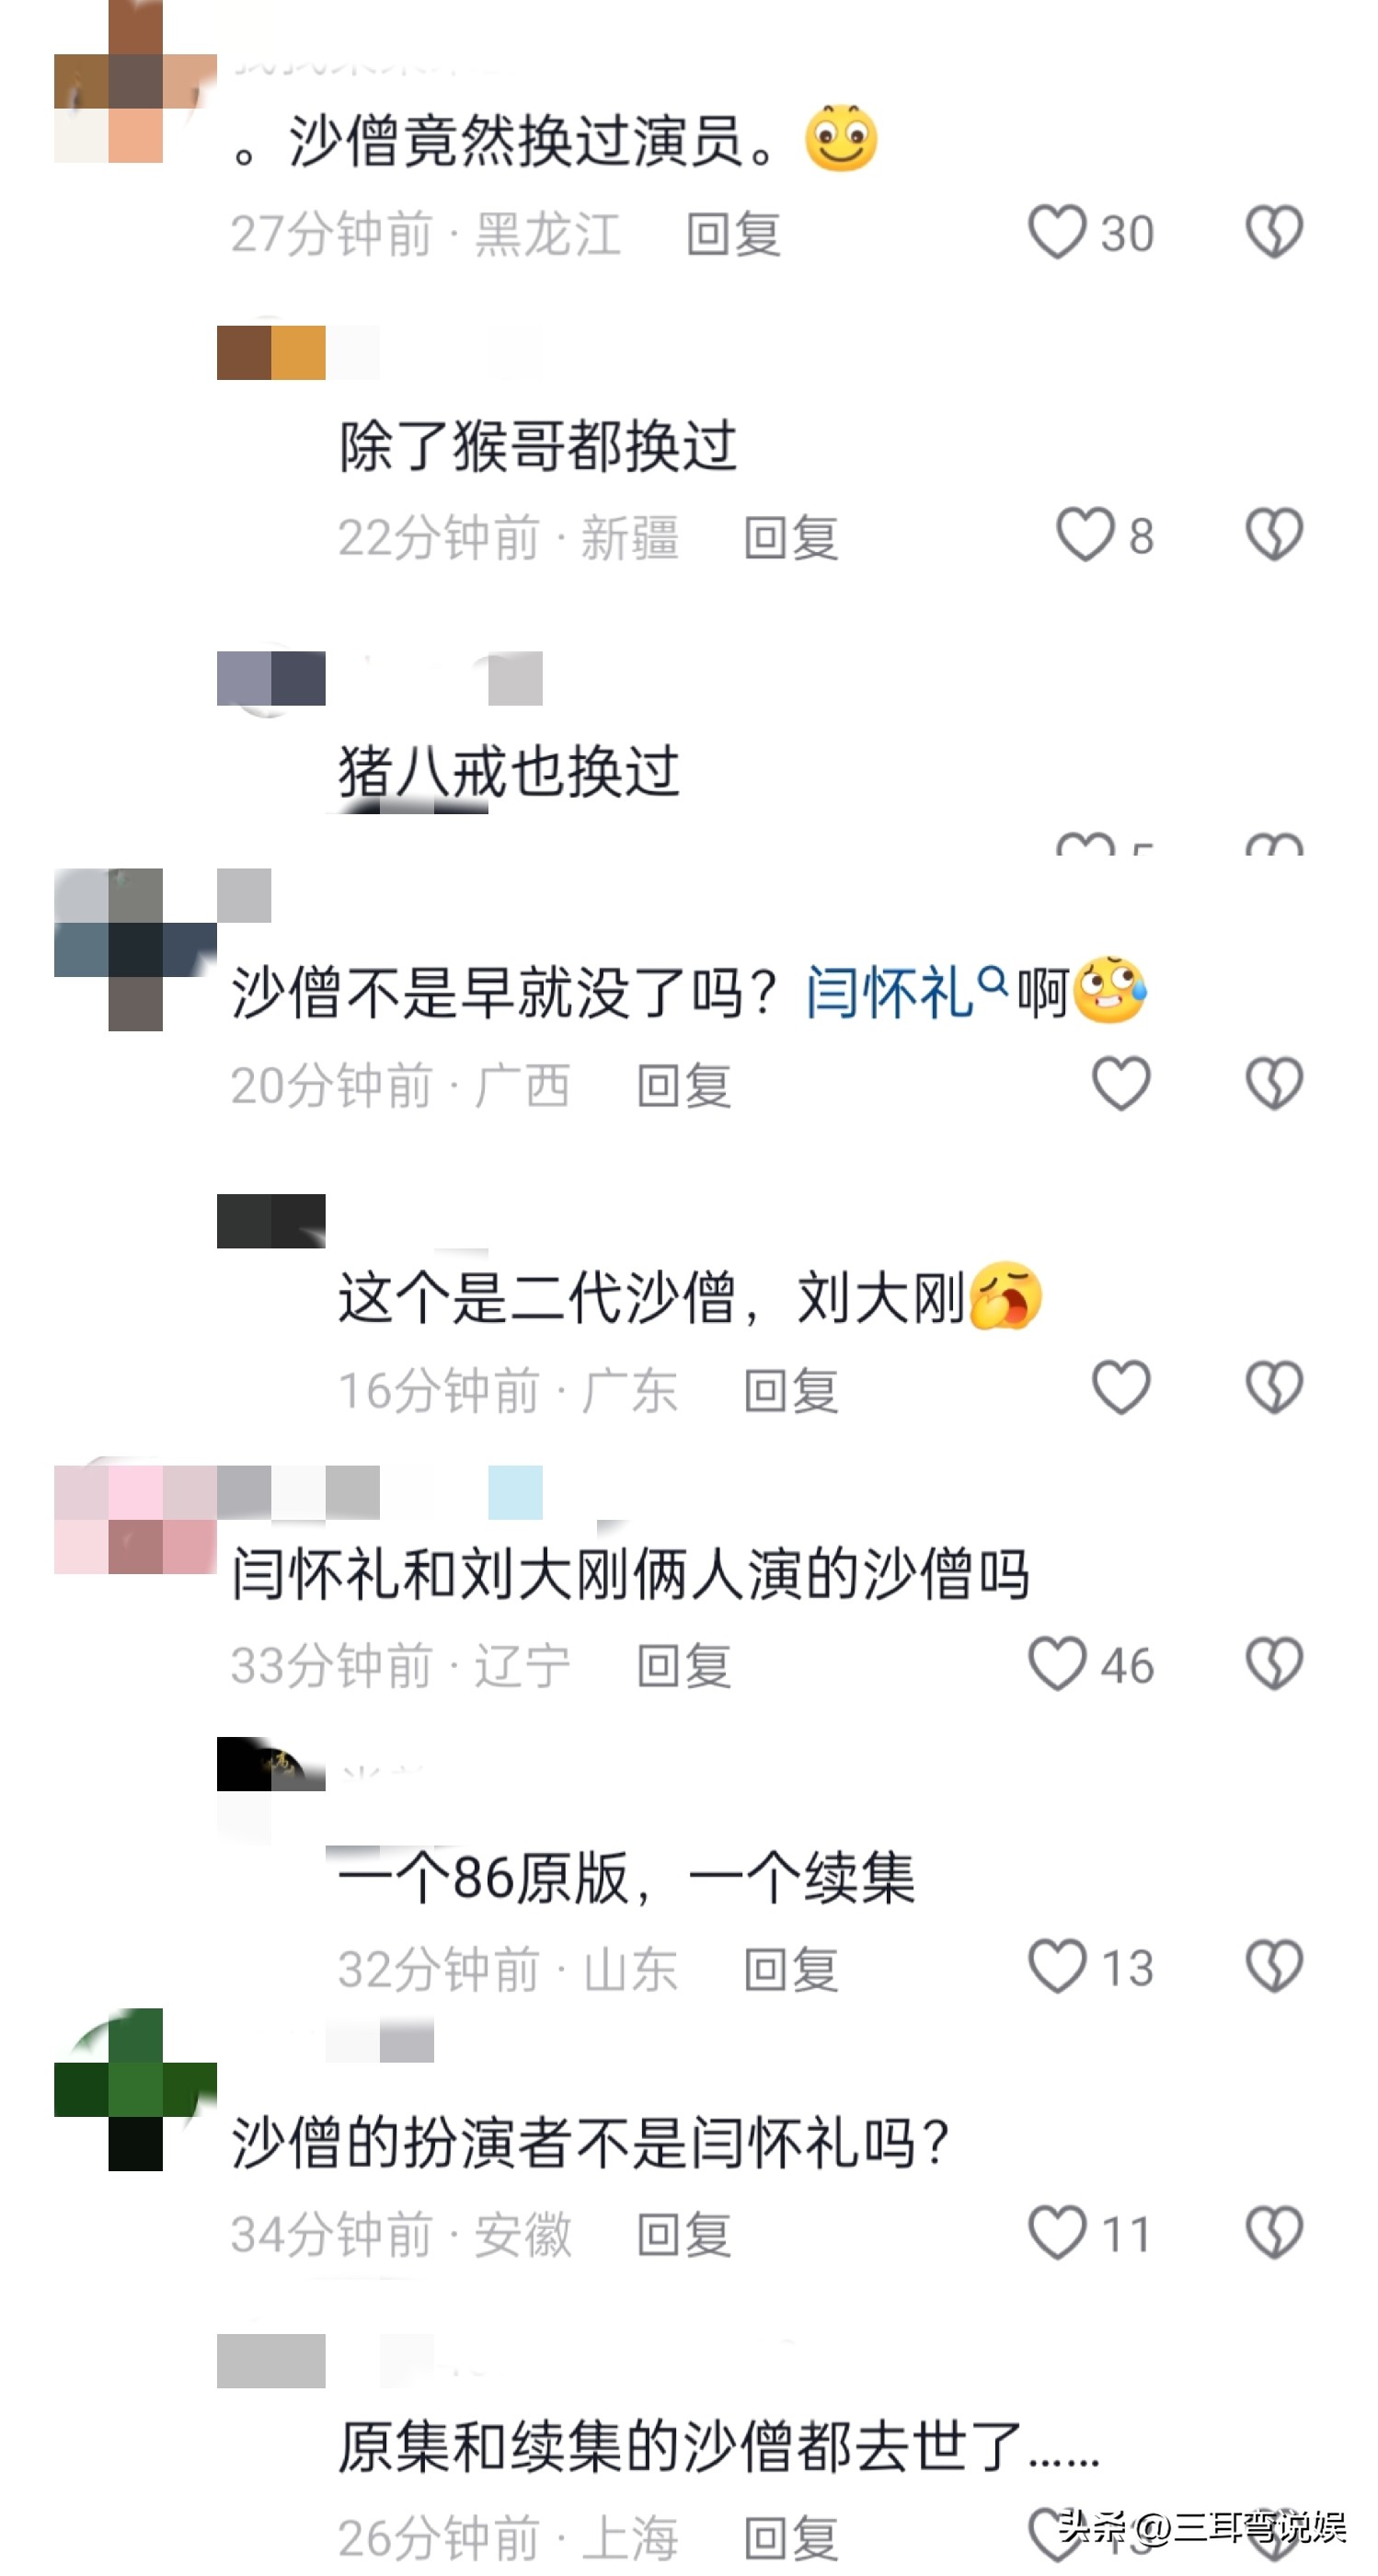Reply to the 辽宁 comment
This screenshot has width=1378, height=2576.
[684, 1667]
